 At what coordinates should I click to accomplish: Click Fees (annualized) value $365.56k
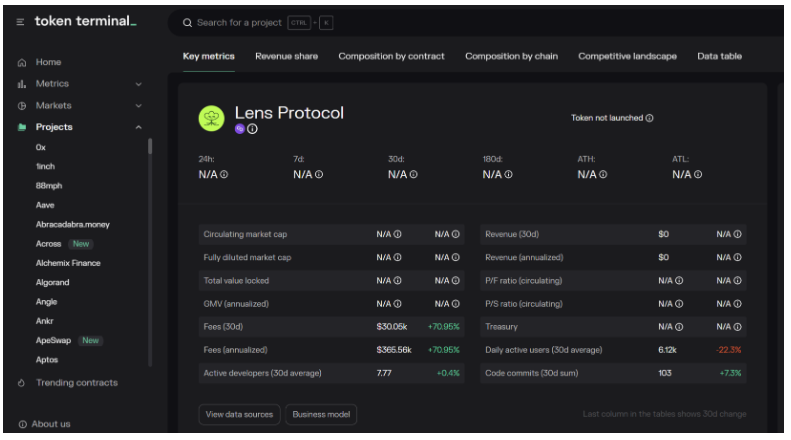[394, 351]
